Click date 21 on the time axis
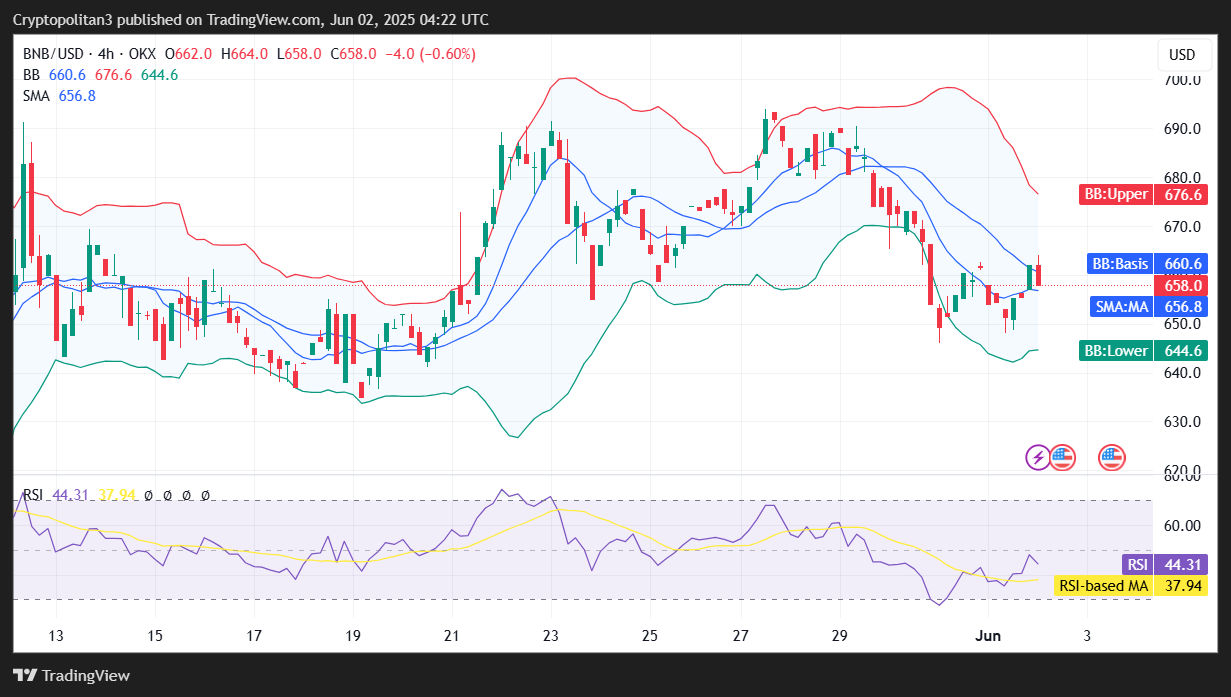Screen dimensions: 1231x697 (x=452, y=636)
